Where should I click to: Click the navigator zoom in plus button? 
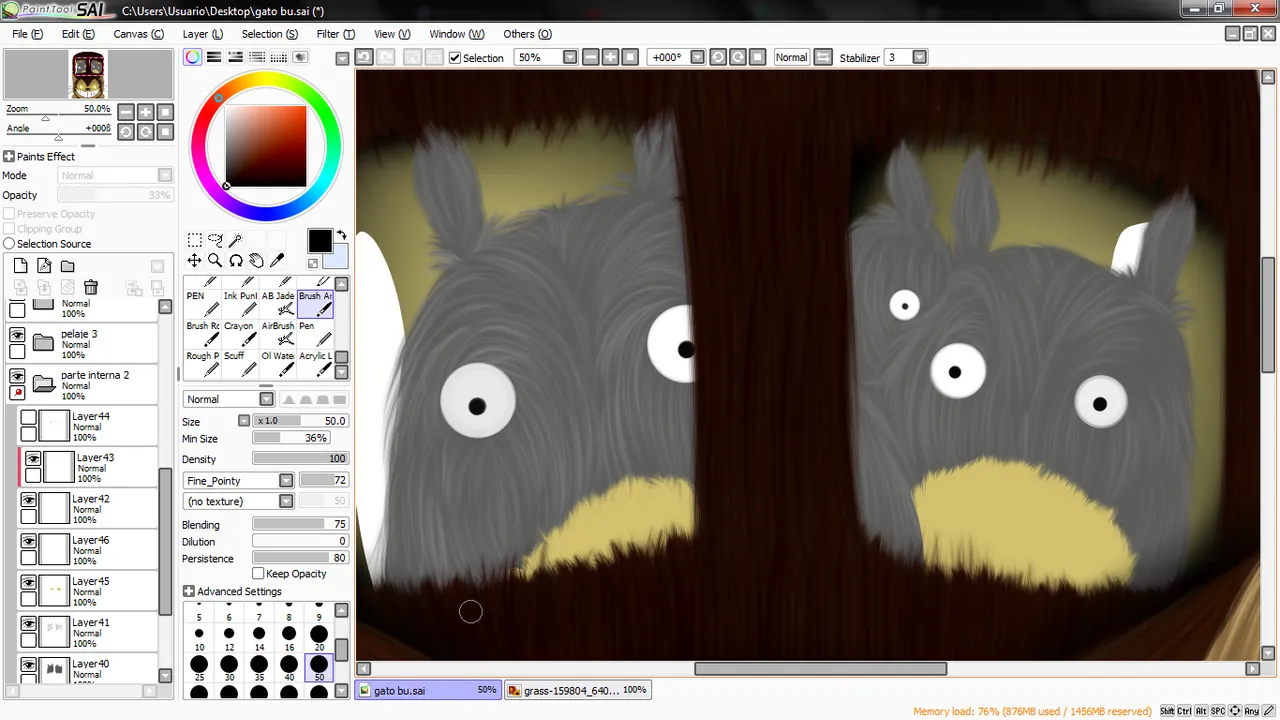[x=146, y=112]
